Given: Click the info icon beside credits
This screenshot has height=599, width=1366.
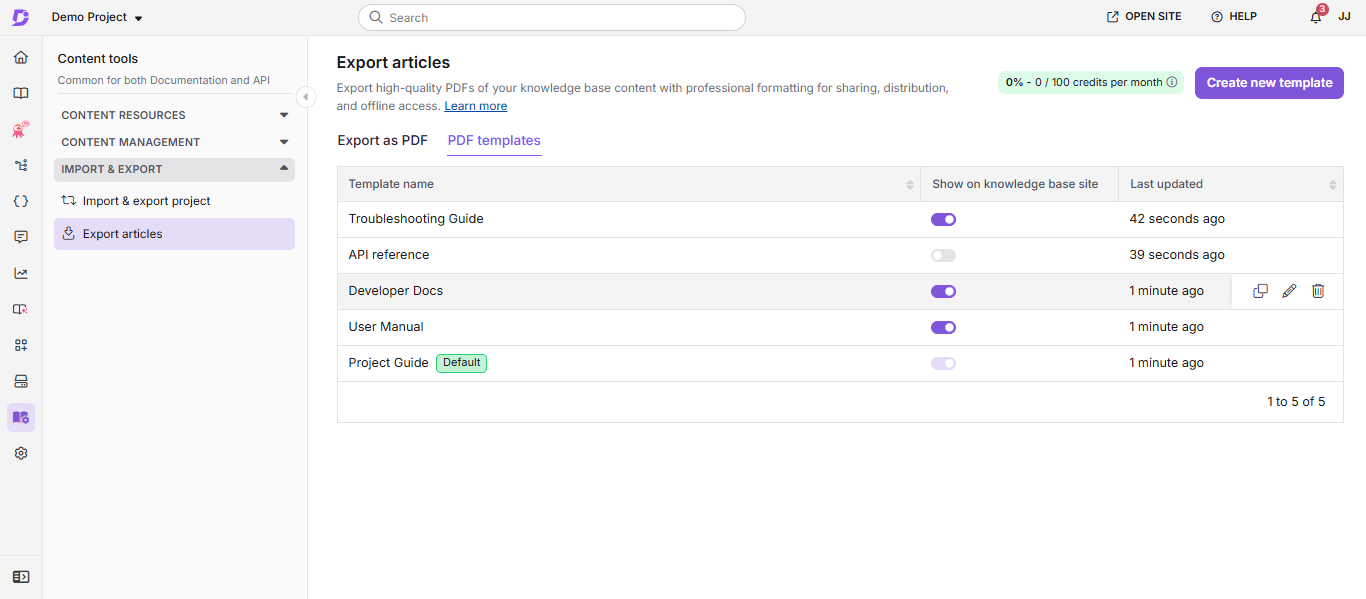Looking at the screenshot, I should 1172,82.
